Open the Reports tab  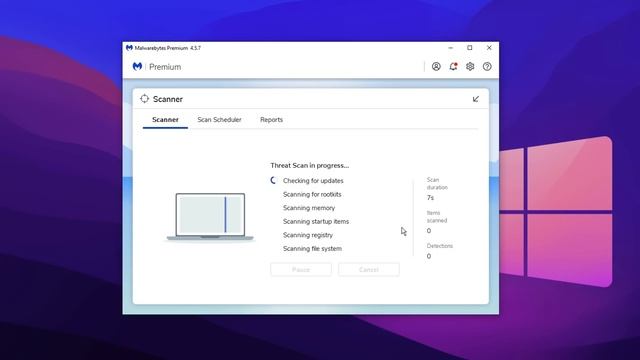pyautogui.click(x=271, y=120)
